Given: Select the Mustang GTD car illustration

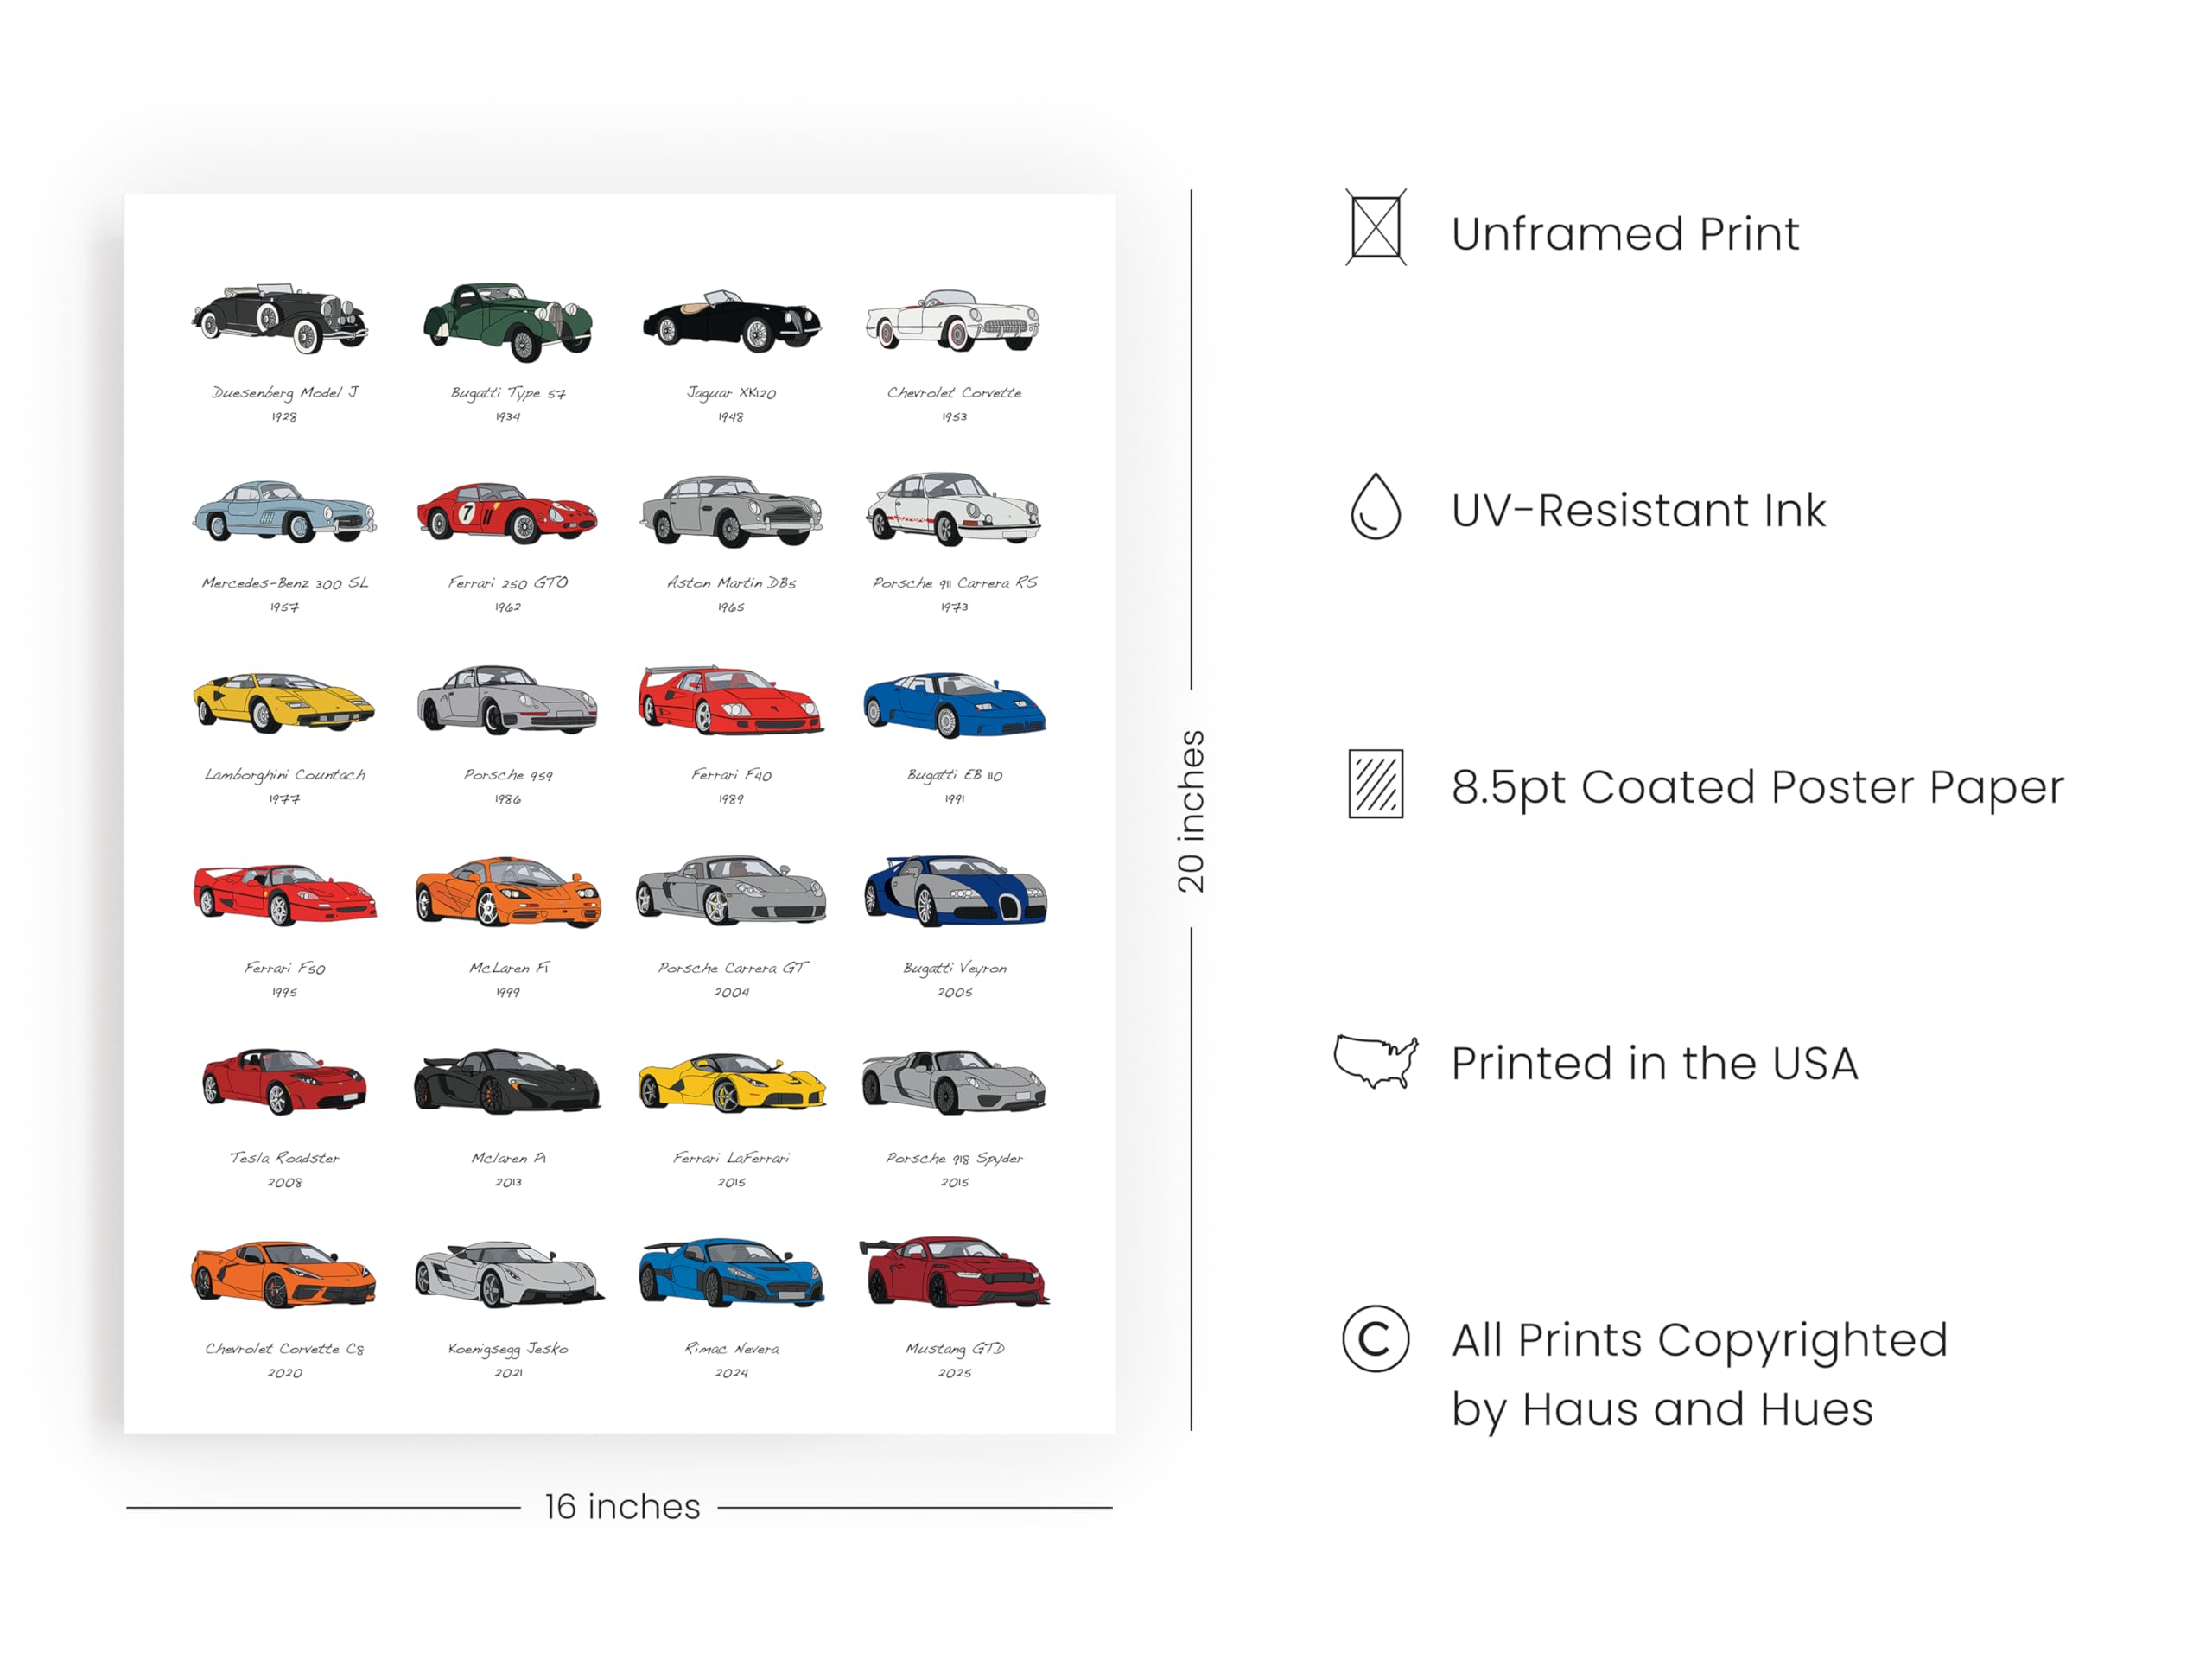Looking at the screenshot, I should tap(954, 1272).
